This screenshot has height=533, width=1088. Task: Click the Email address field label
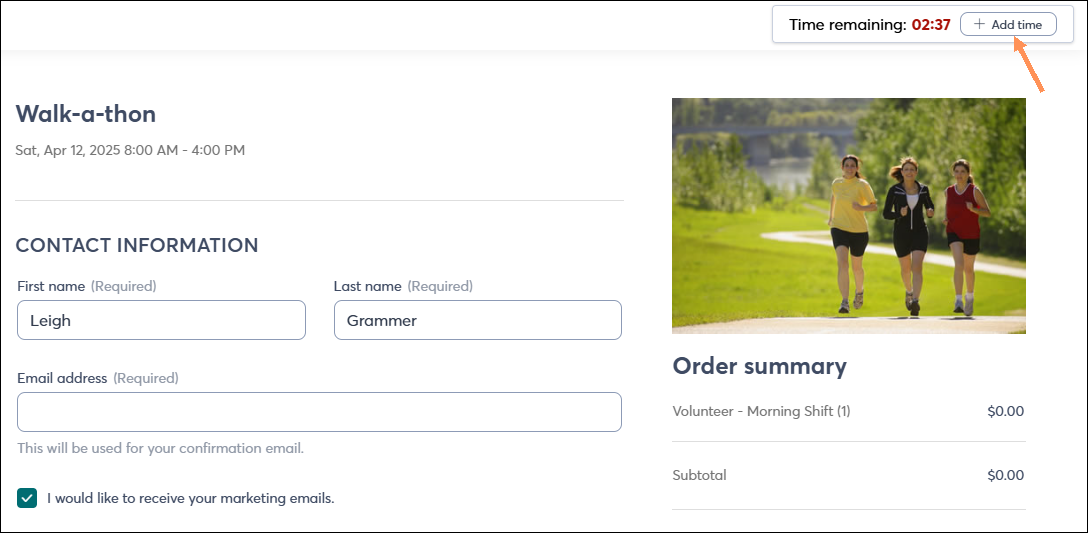click(x=62, y=378)
